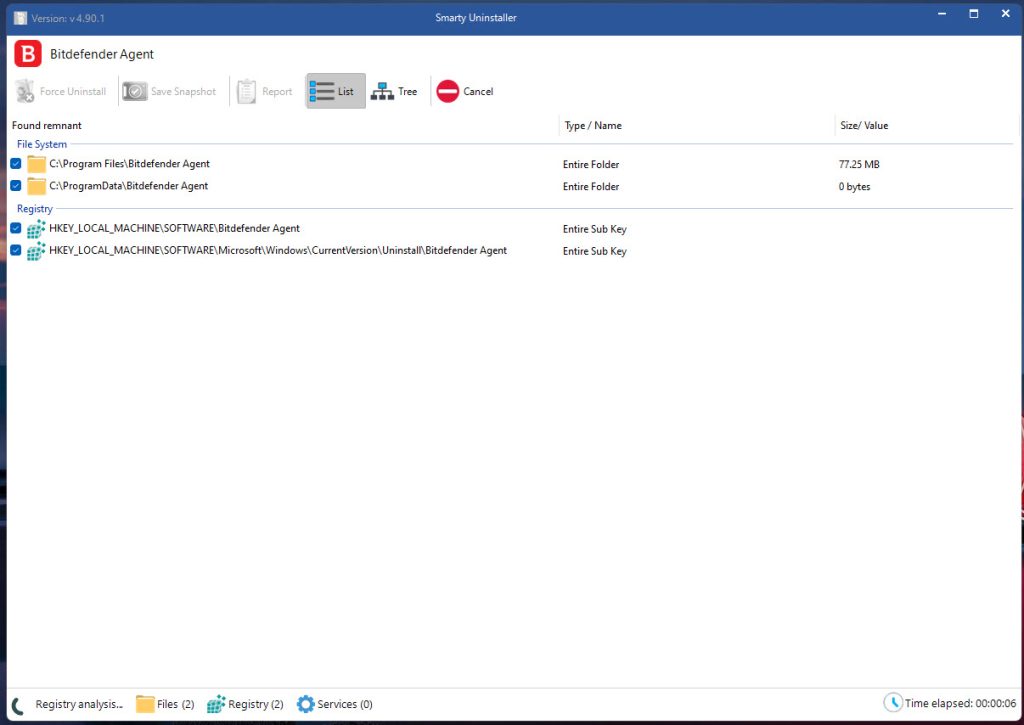Click the registry icon beside Registry (2)
This screenshot has width=1024, height=725.
(x=216, y=704)
